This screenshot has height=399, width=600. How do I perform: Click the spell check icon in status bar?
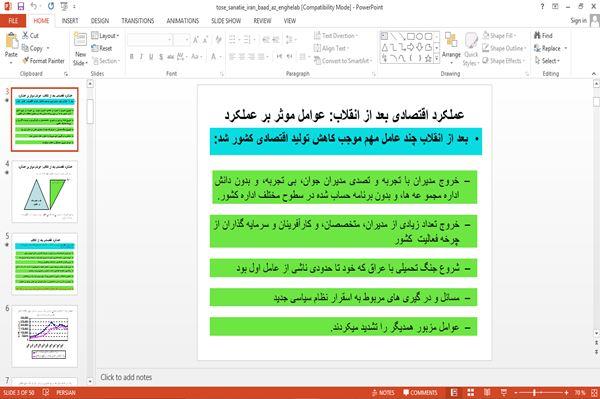(46, 392)
